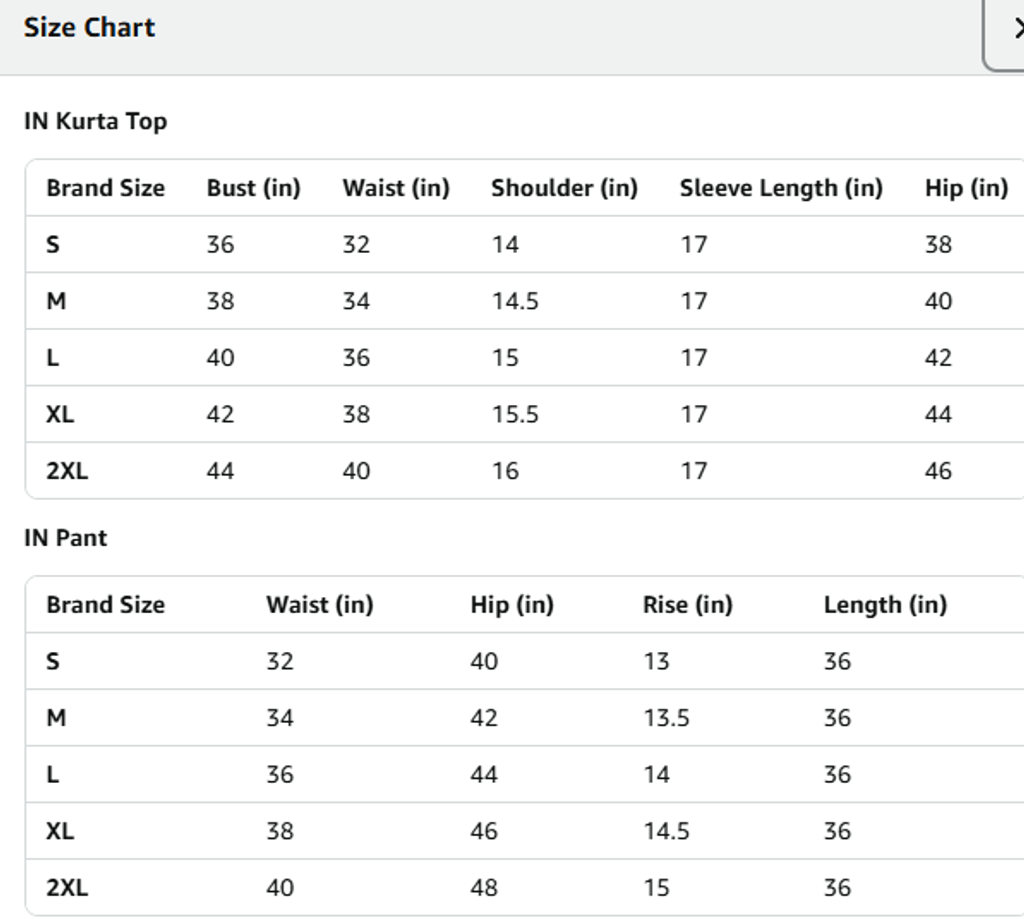Click Kurta Top's Hip (in) column header

966,188
